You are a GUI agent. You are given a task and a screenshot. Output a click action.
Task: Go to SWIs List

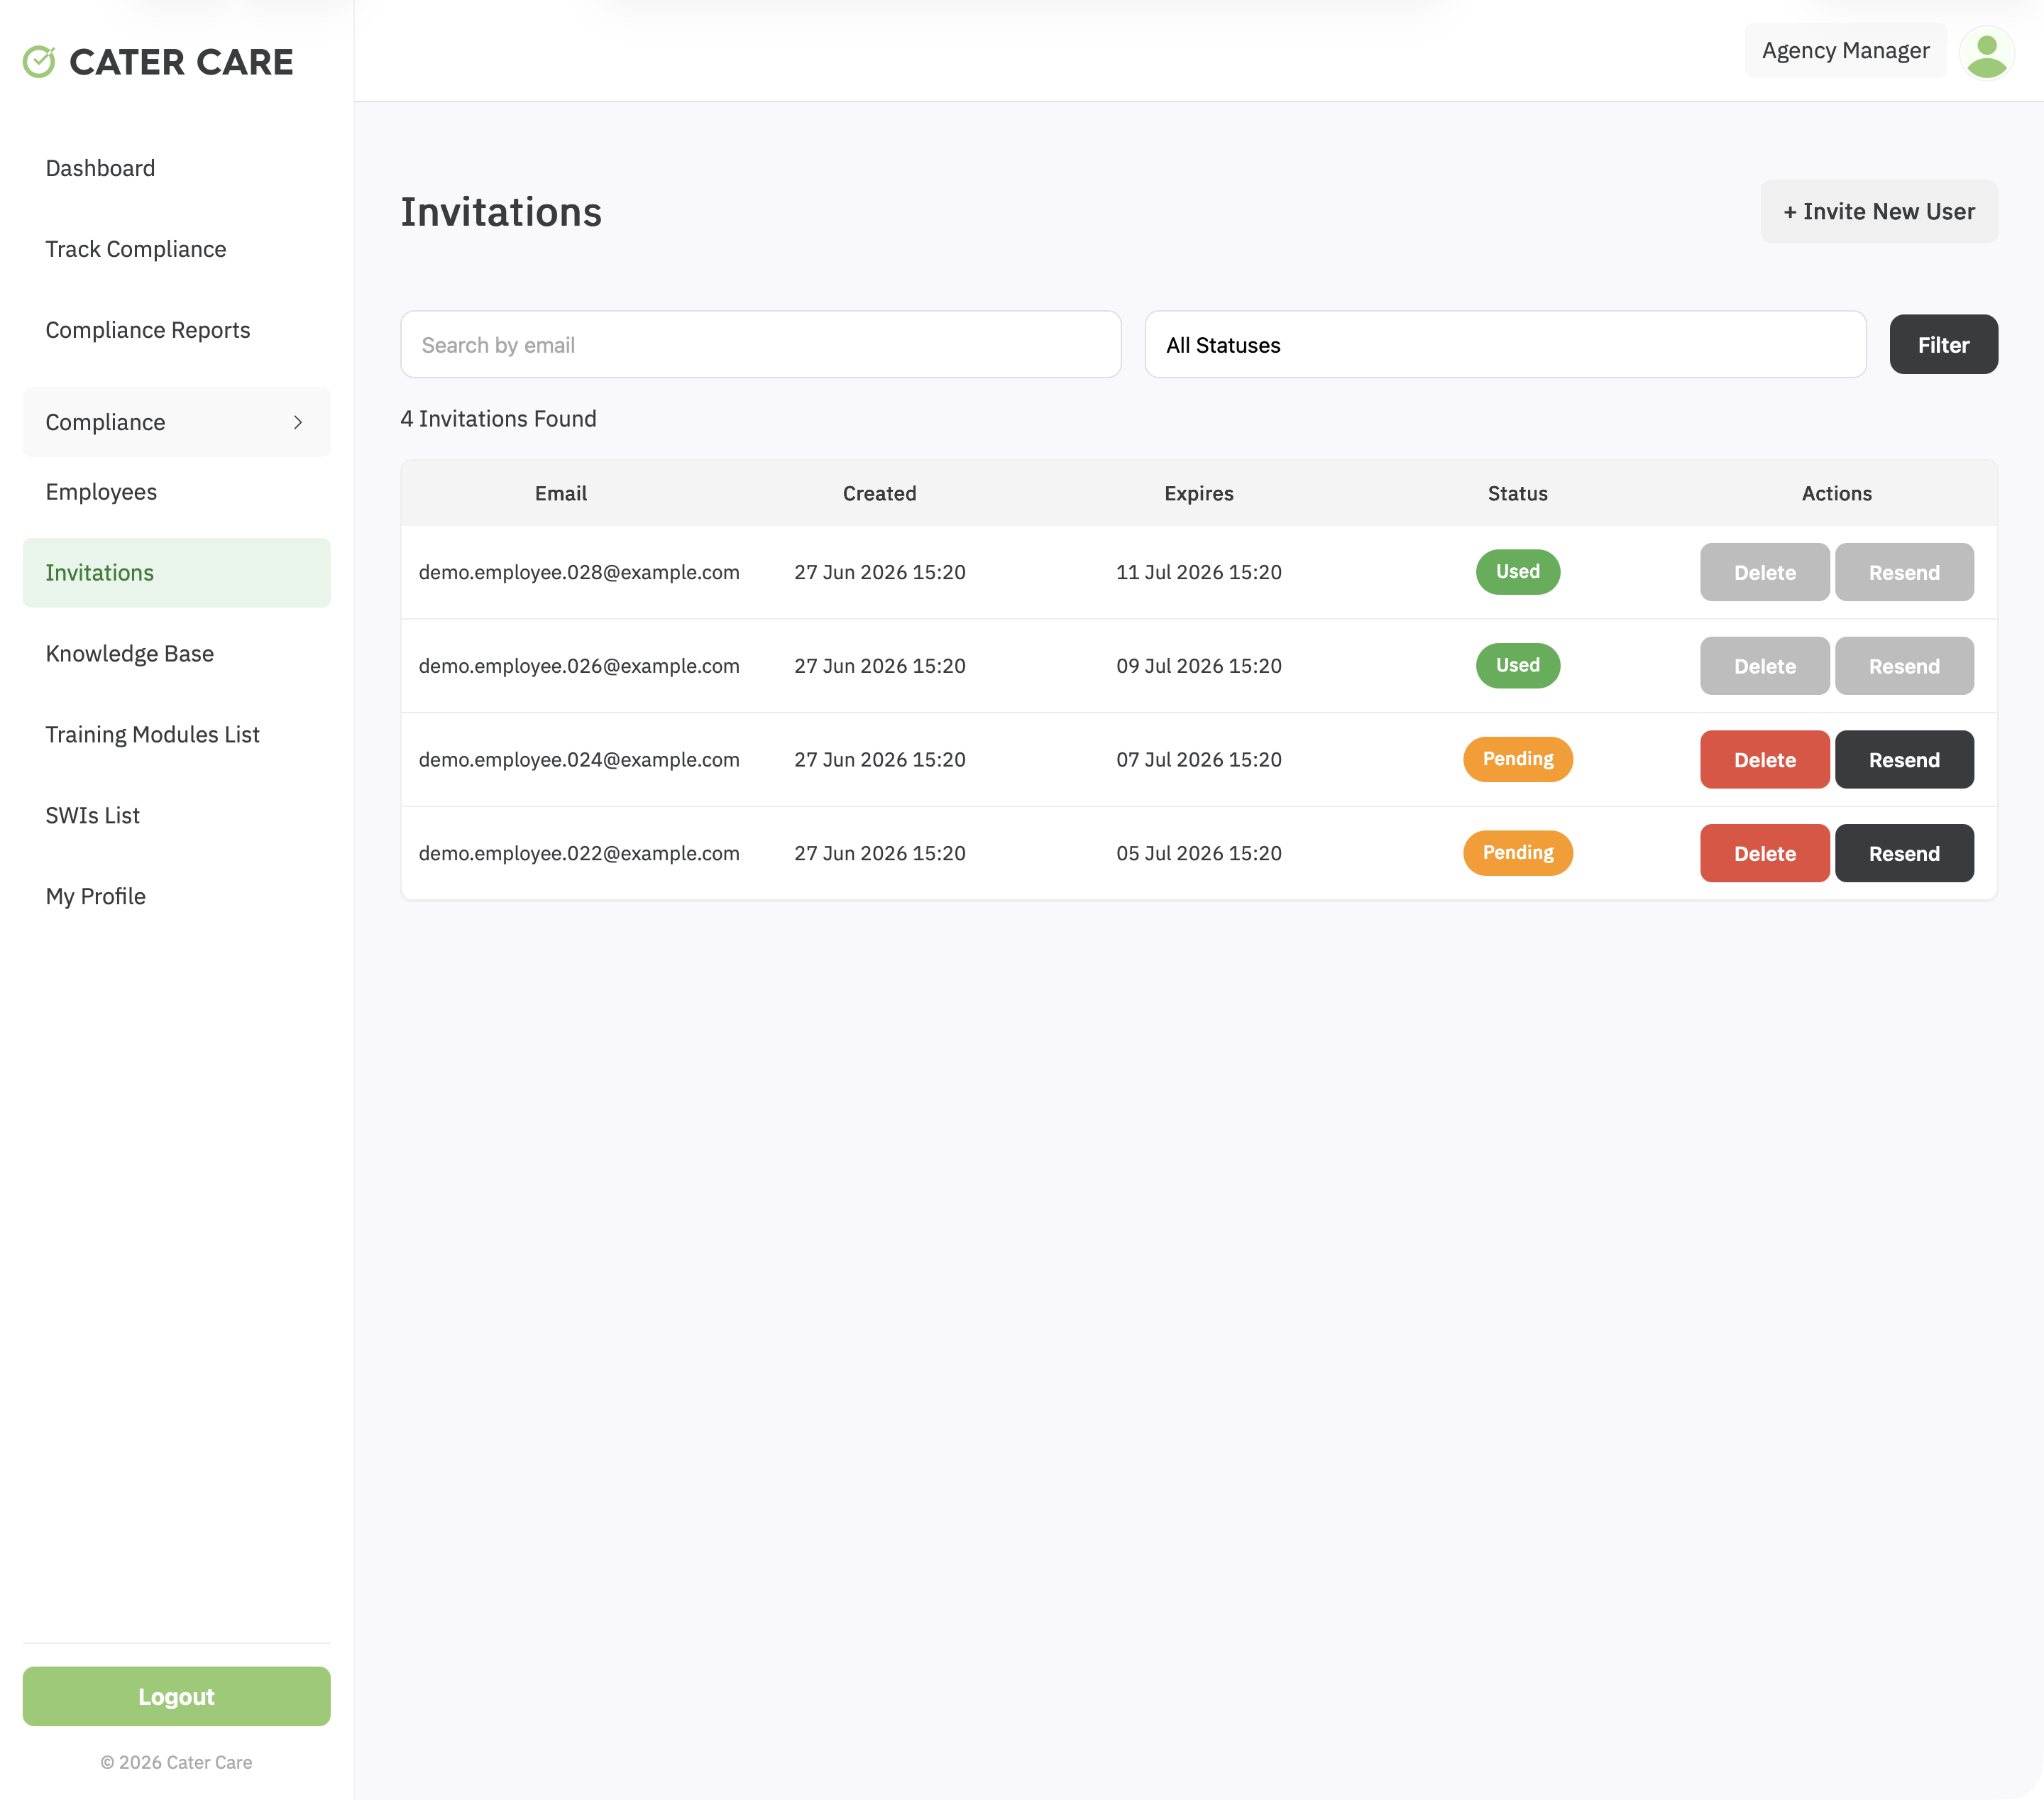coord(93,816)
